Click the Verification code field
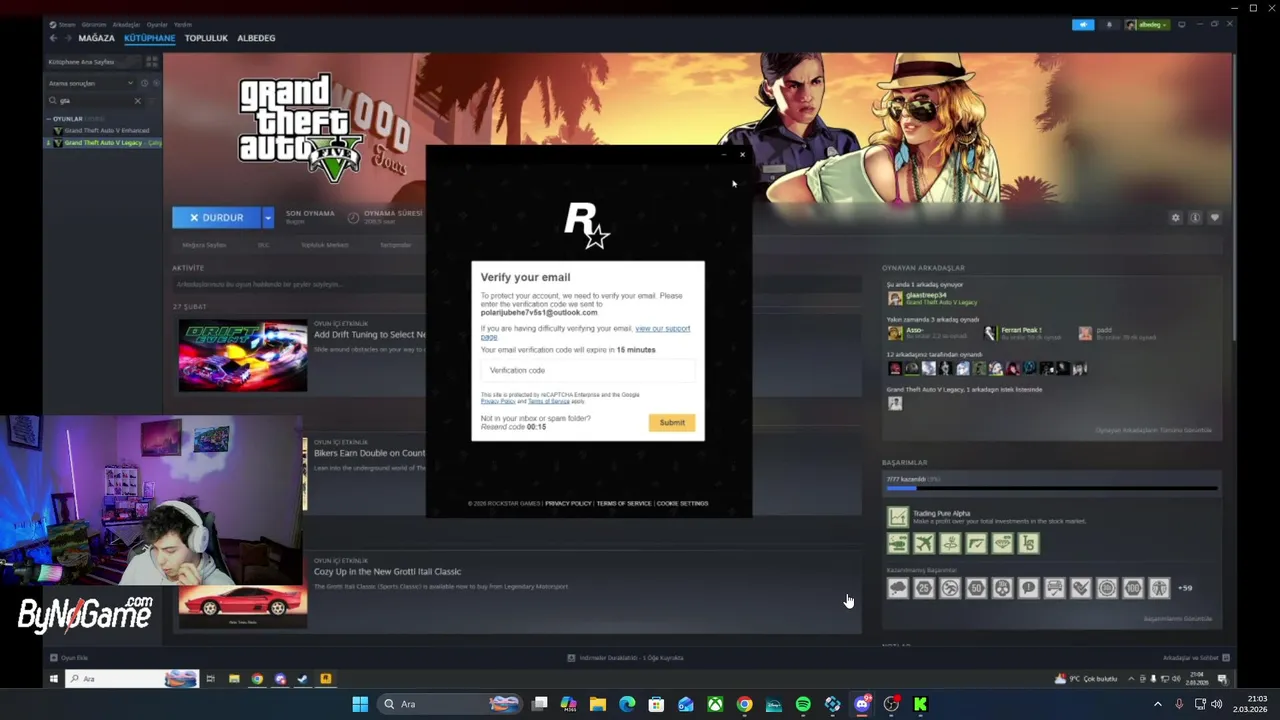 point(588,370)
